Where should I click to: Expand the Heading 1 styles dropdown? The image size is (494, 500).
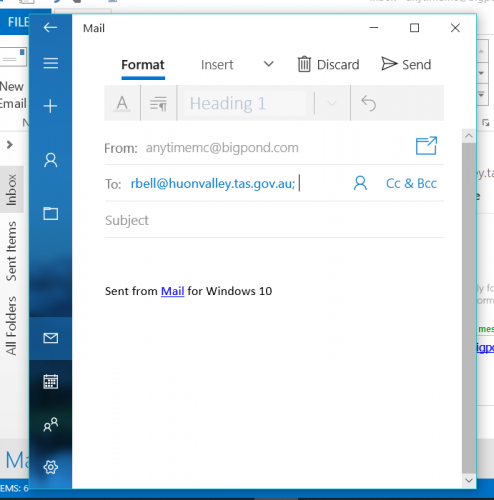(x=332, y=103)
